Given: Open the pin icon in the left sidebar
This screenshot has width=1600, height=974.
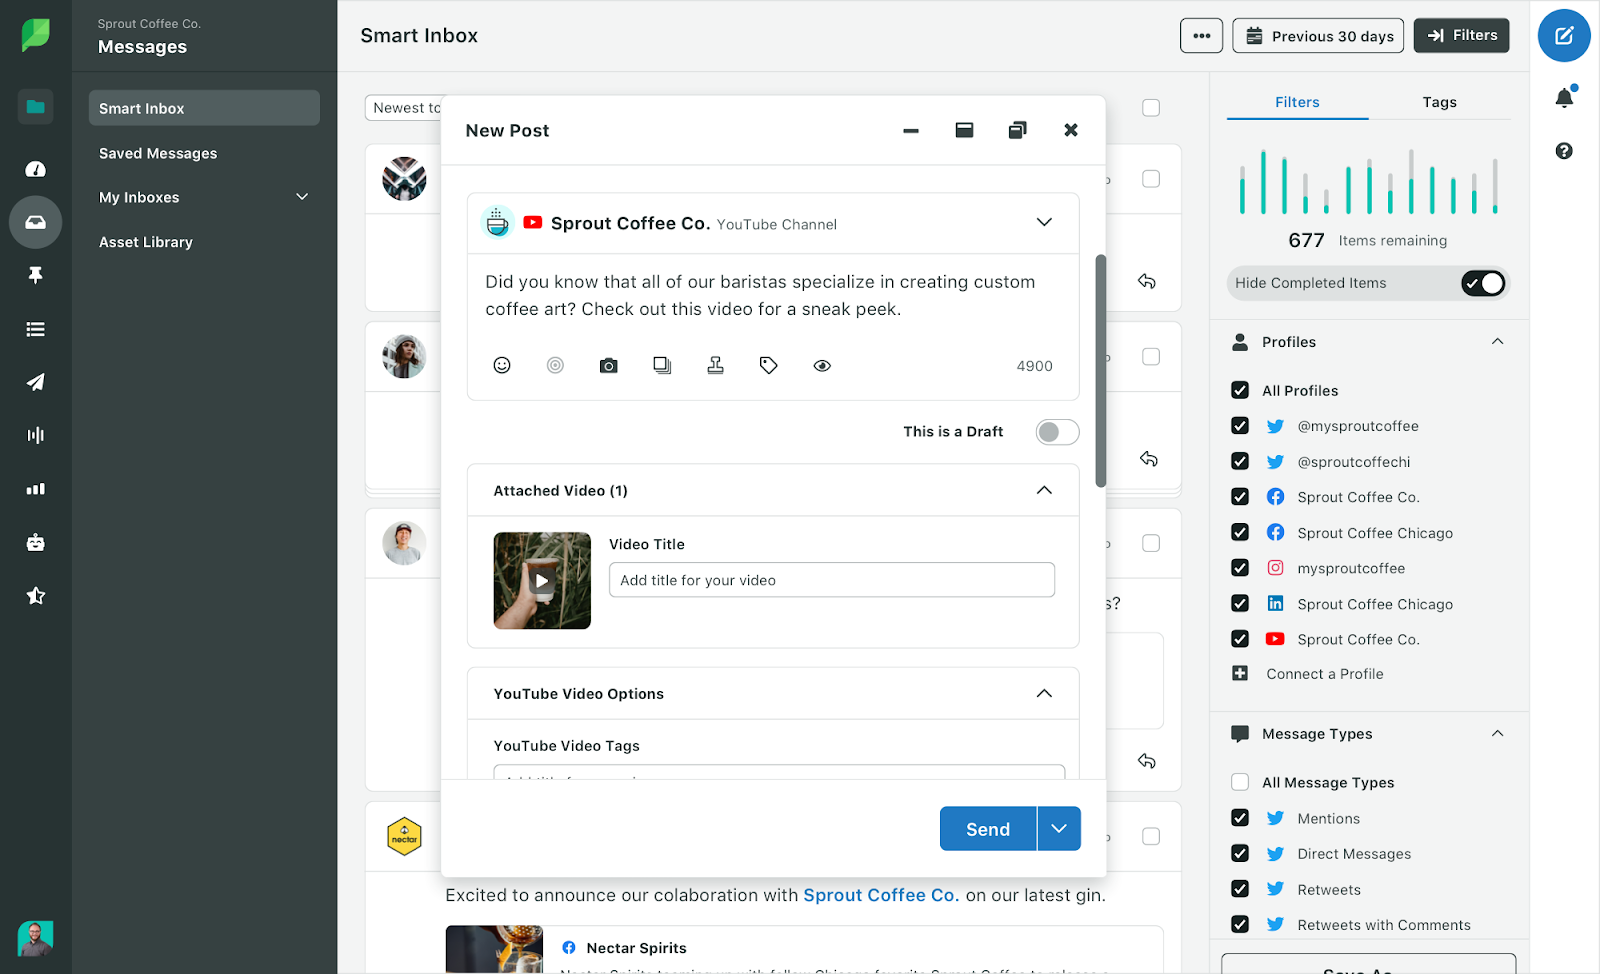Looking at the screenshot, I should tap(36, 275).
